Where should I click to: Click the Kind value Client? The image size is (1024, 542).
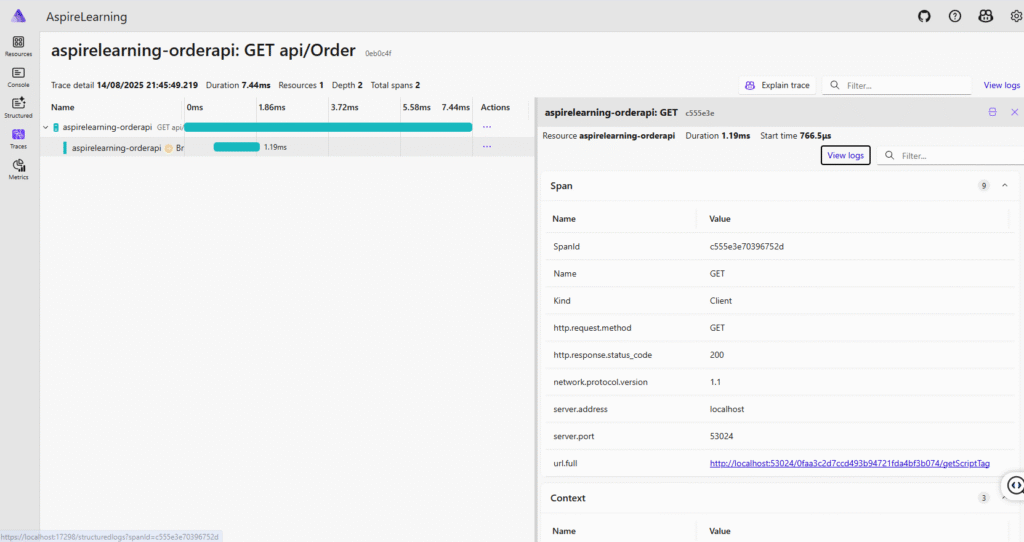[x=720, y=301]
